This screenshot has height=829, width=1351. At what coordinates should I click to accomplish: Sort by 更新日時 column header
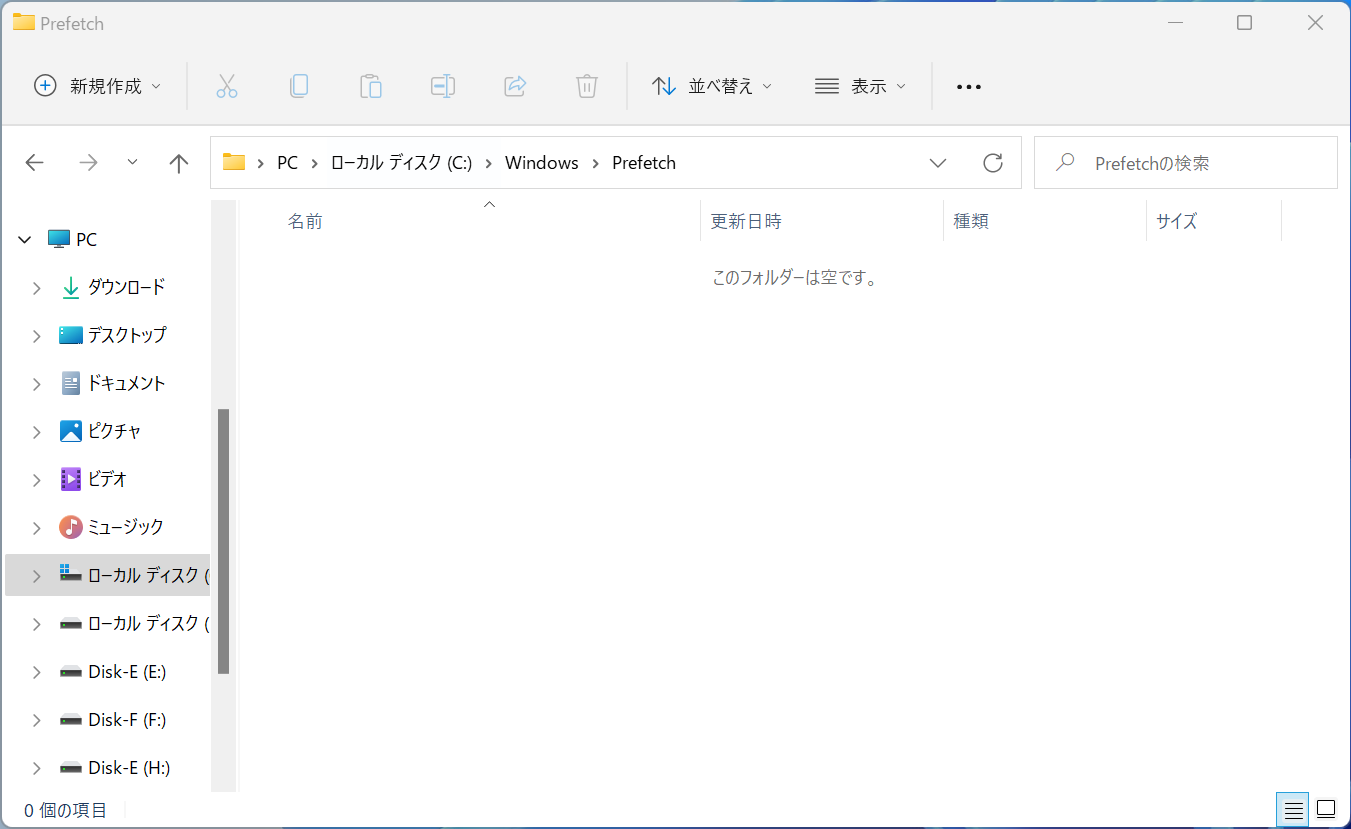click(x=746, y=221)
